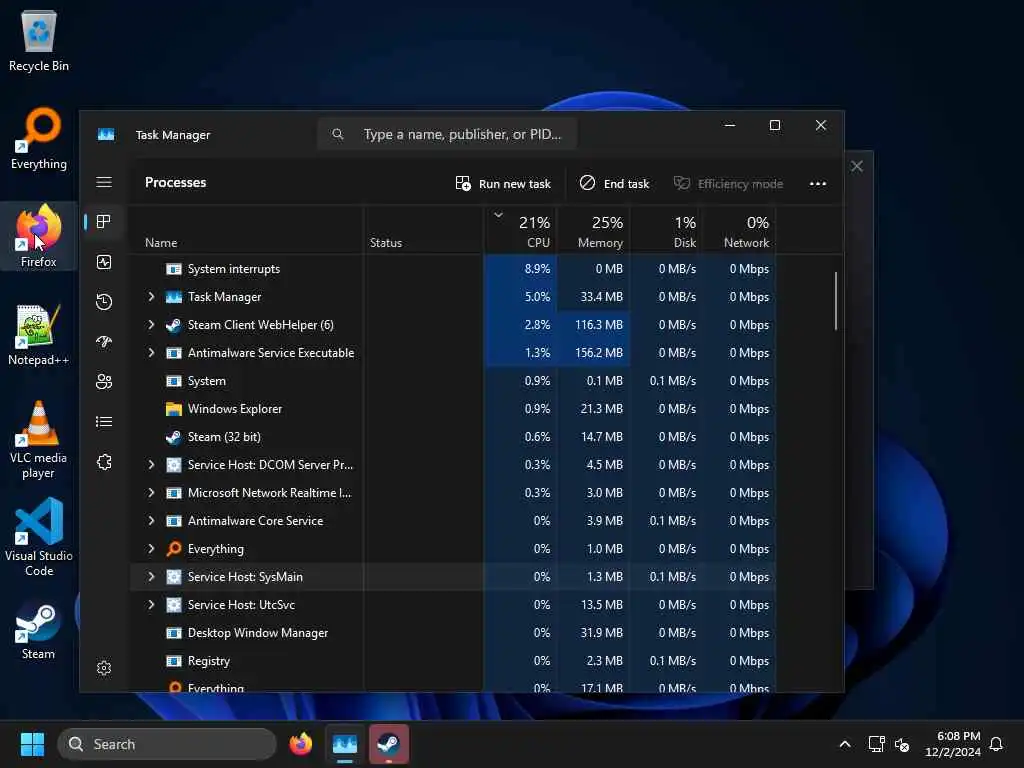Show hidden icons tray chevron
The width and height of the screenshot is (1024, 768).
(x=844, y=744)
